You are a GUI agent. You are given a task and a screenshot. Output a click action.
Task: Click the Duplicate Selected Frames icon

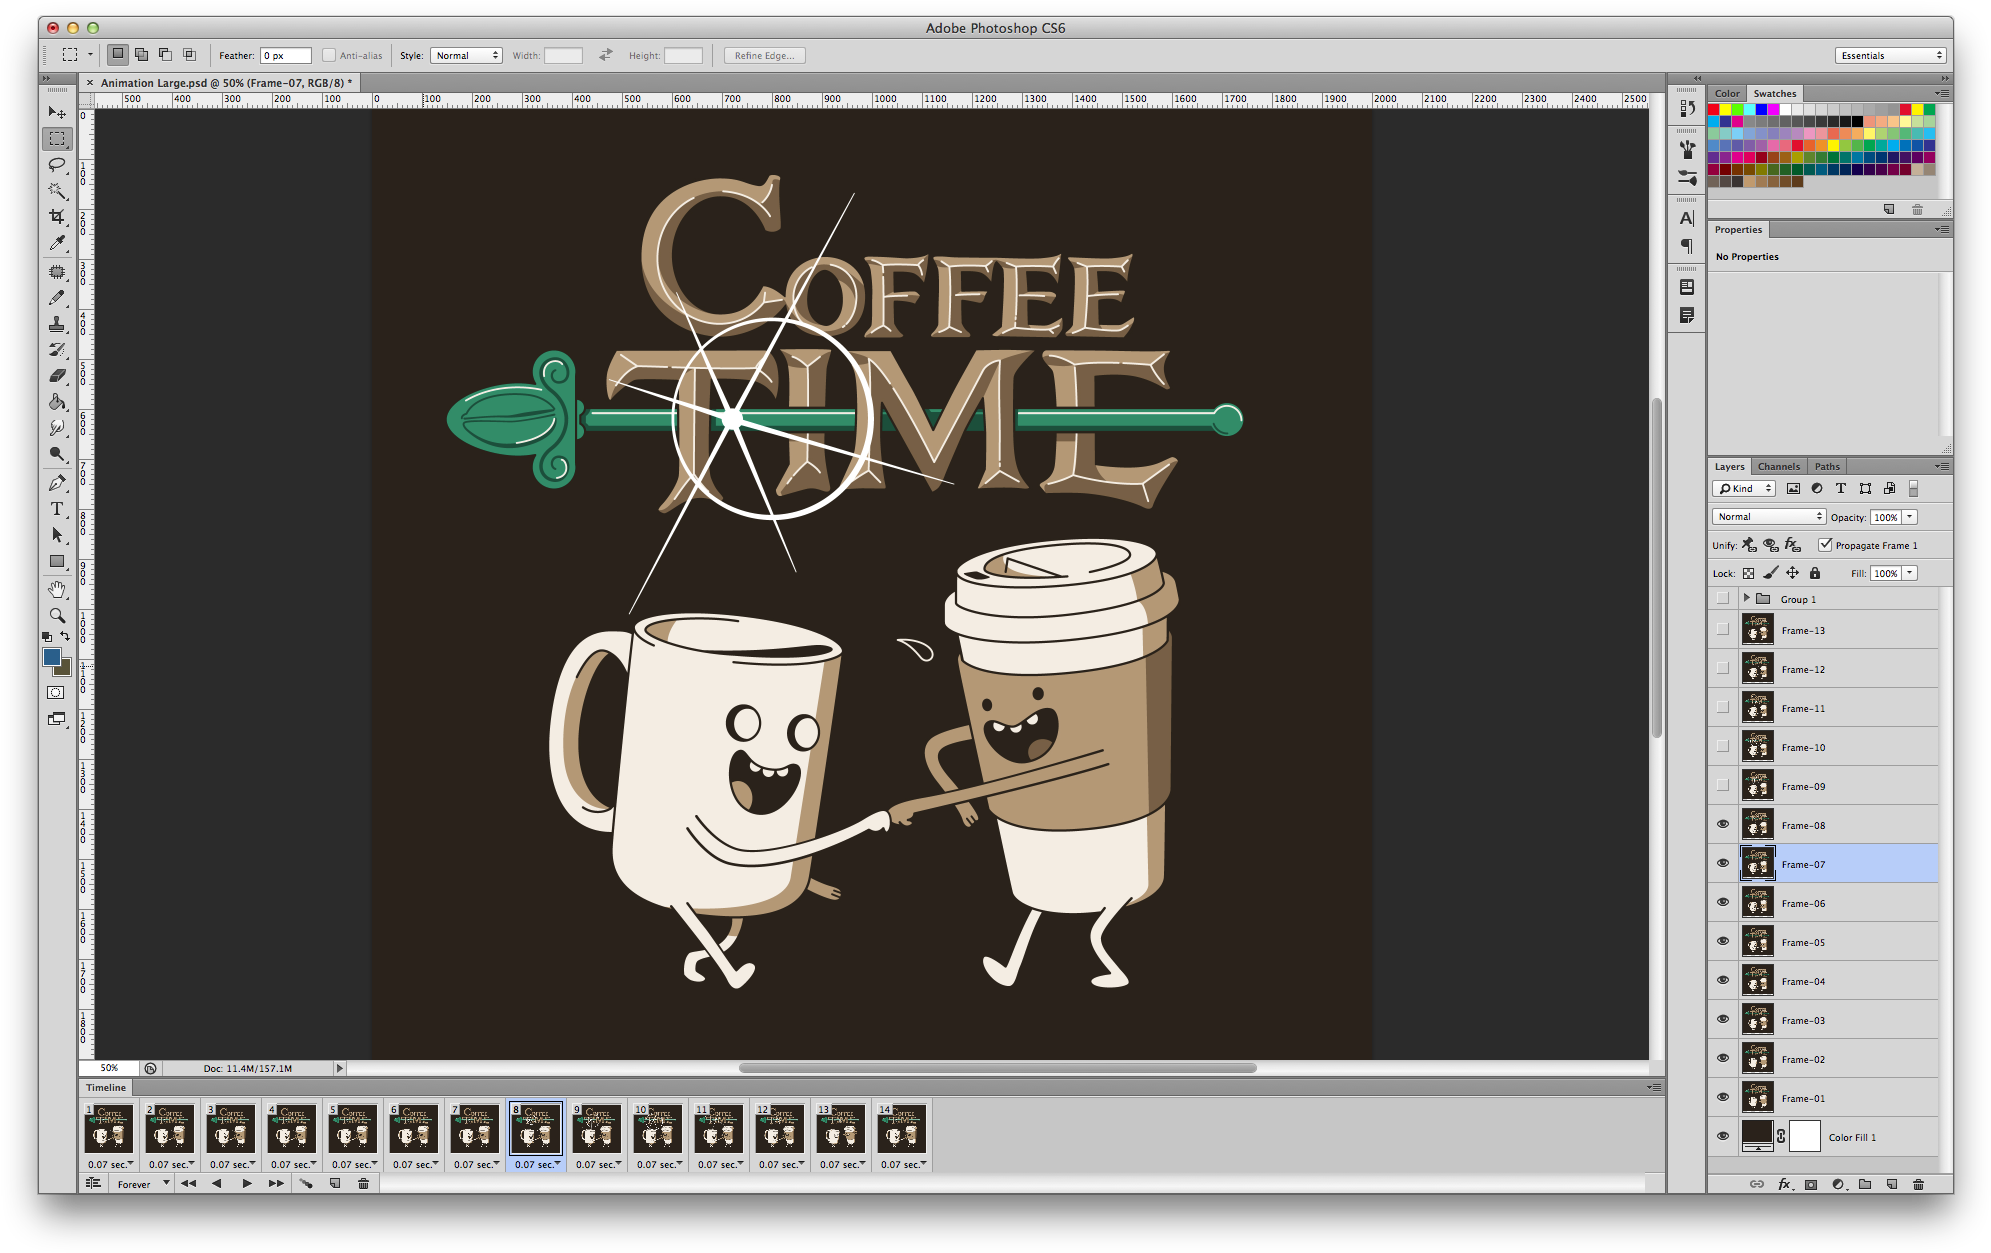[x=335, y=1184]
